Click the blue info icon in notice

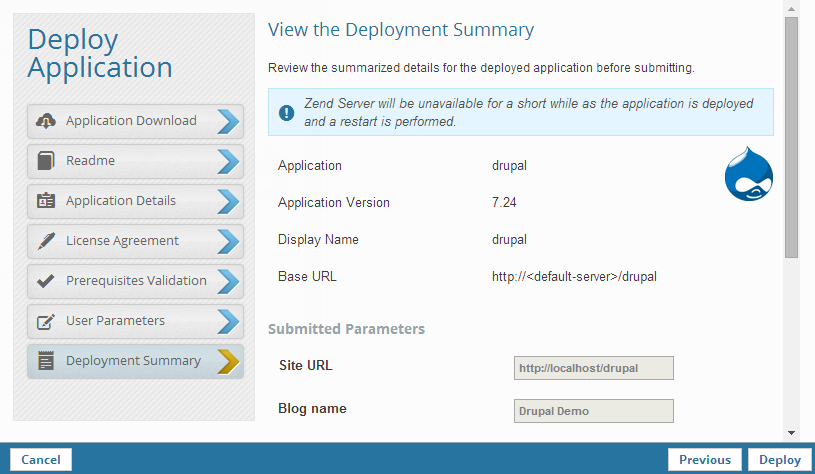pos(287,112)
